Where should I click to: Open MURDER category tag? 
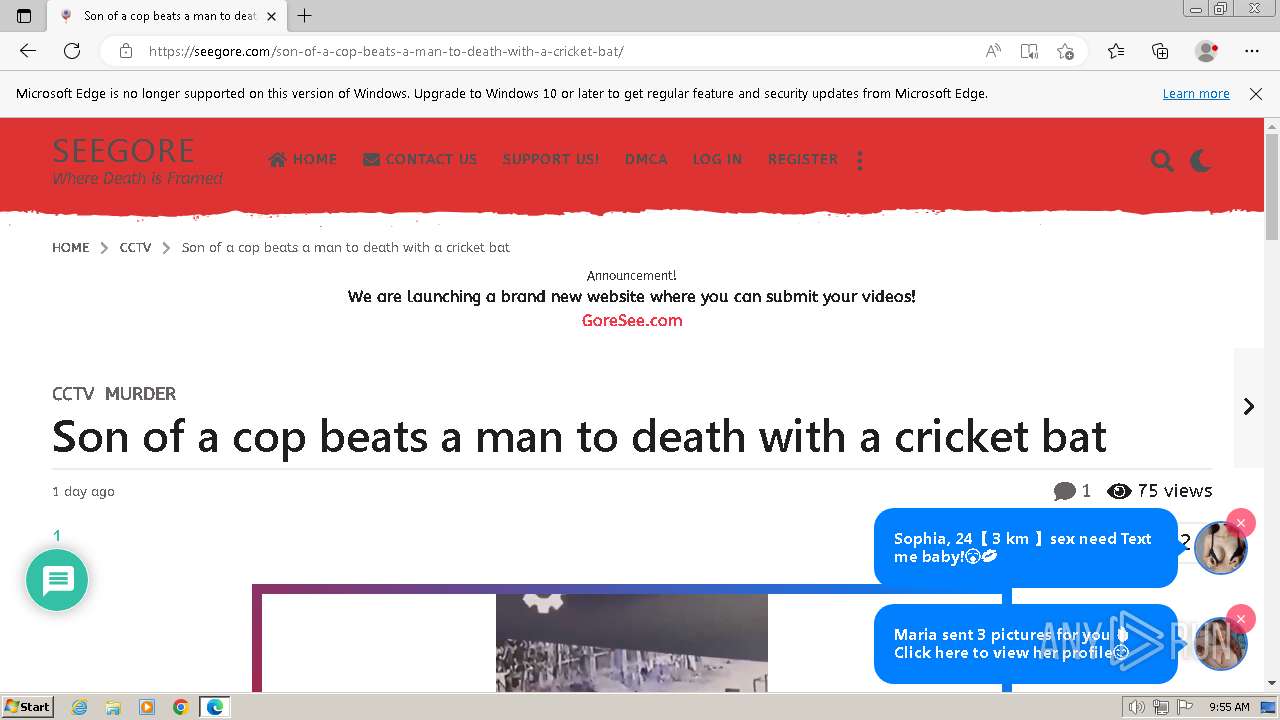coord(140,394)
